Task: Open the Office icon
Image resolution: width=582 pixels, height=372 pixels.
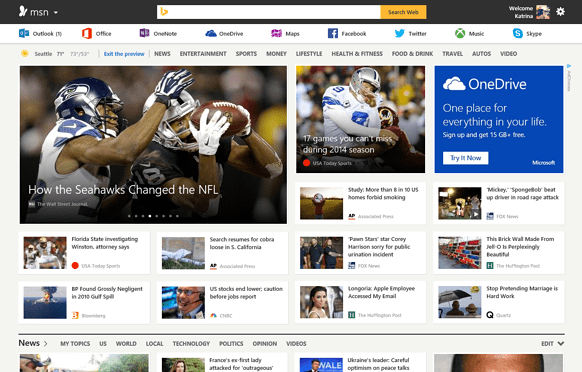Action: click(x=86, y=33)
